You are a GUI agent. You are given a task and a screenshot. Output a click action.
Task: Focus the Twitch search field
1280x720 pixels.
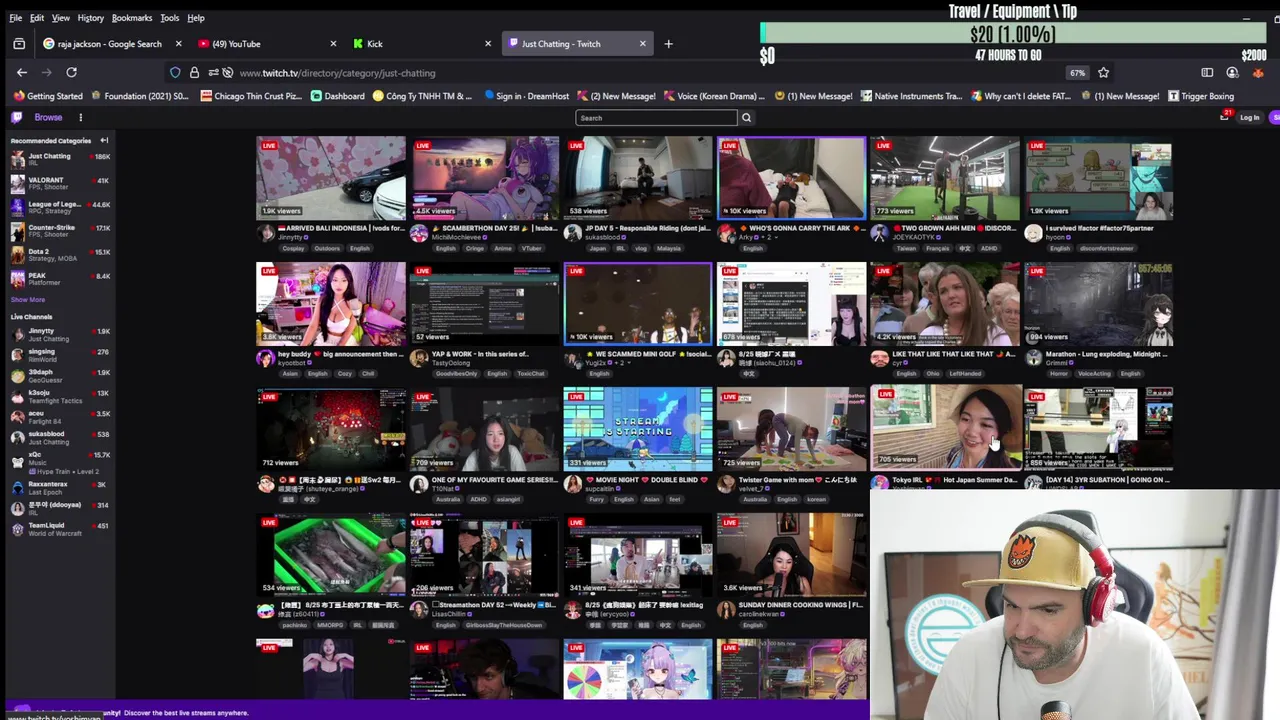656,118
